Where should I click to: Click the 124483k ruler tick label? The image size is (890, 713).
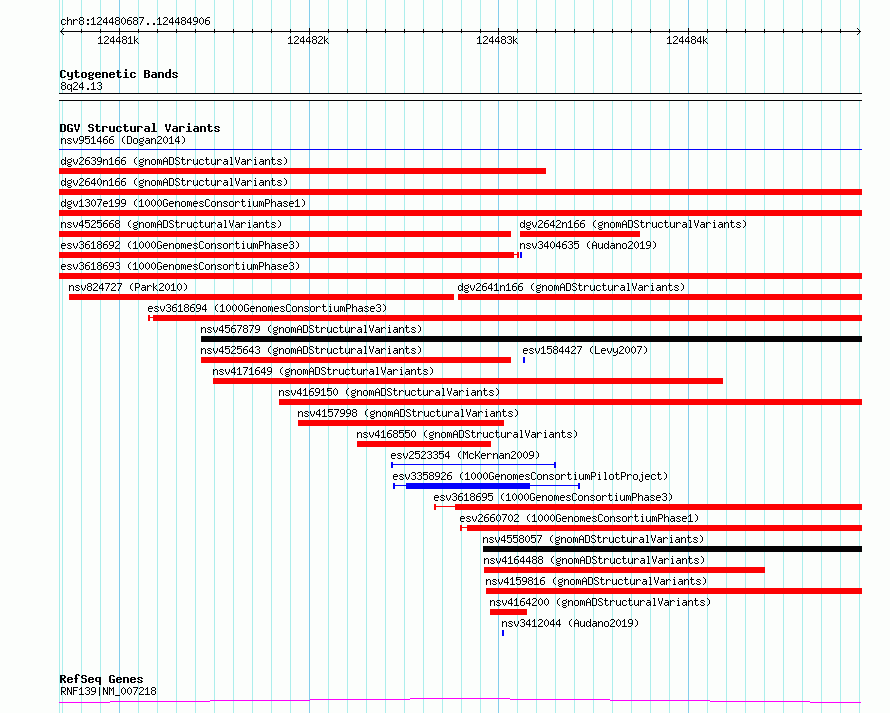[x=497, y=40]
